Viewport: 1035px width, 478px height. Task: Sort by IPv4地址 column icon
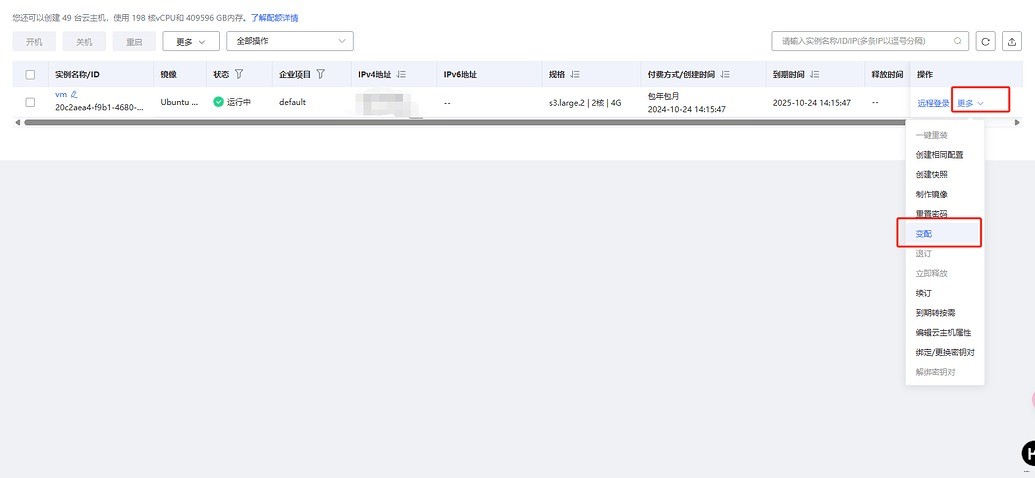(x=401, y=74)
